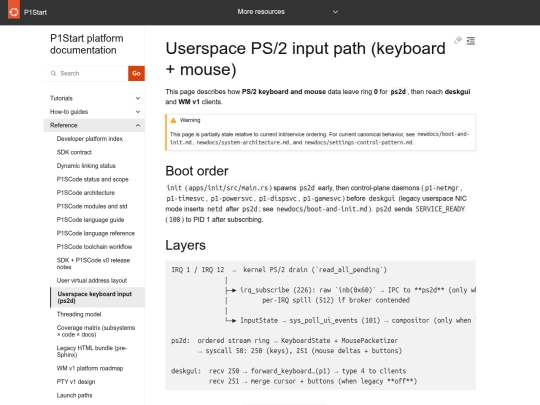Screen dimensions: 540x405
Task: Open SDK contract page
Action: [x=74, y=152]
